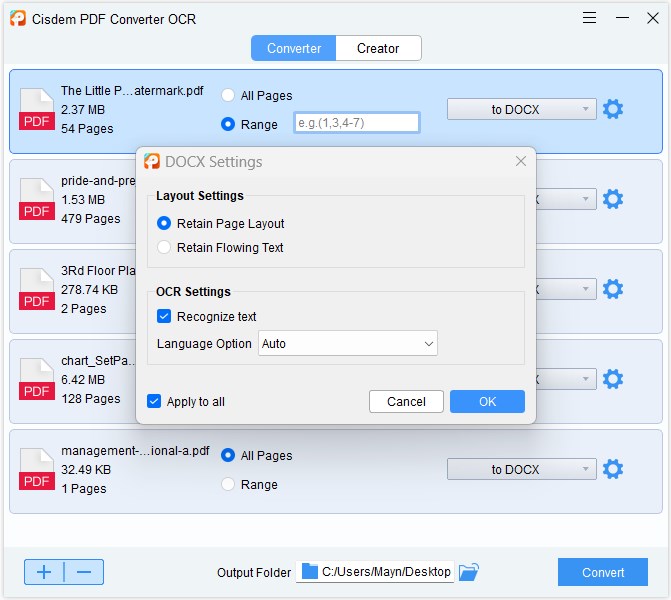This screenshot has height=600, width=671.
Task: Click Cancel in DOCX Settings
Action: point(406,401)
